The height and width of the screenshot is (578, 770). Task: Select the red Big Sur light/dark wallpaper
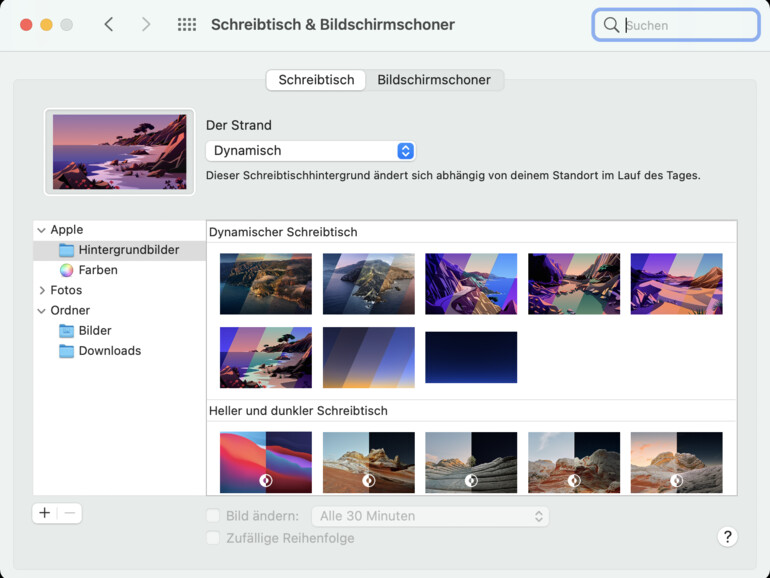[266, 462]
